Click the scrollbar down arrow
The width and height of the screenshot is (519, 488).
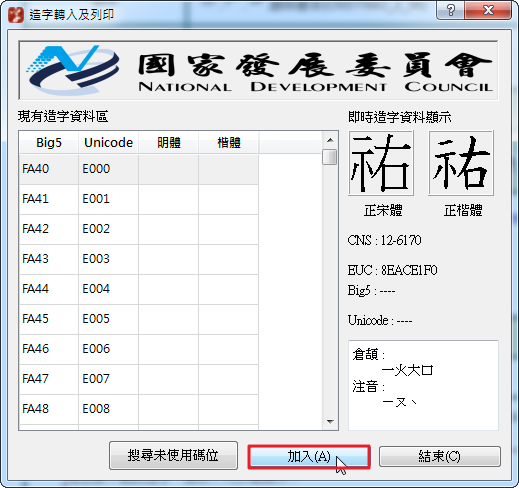click(330, 422)
